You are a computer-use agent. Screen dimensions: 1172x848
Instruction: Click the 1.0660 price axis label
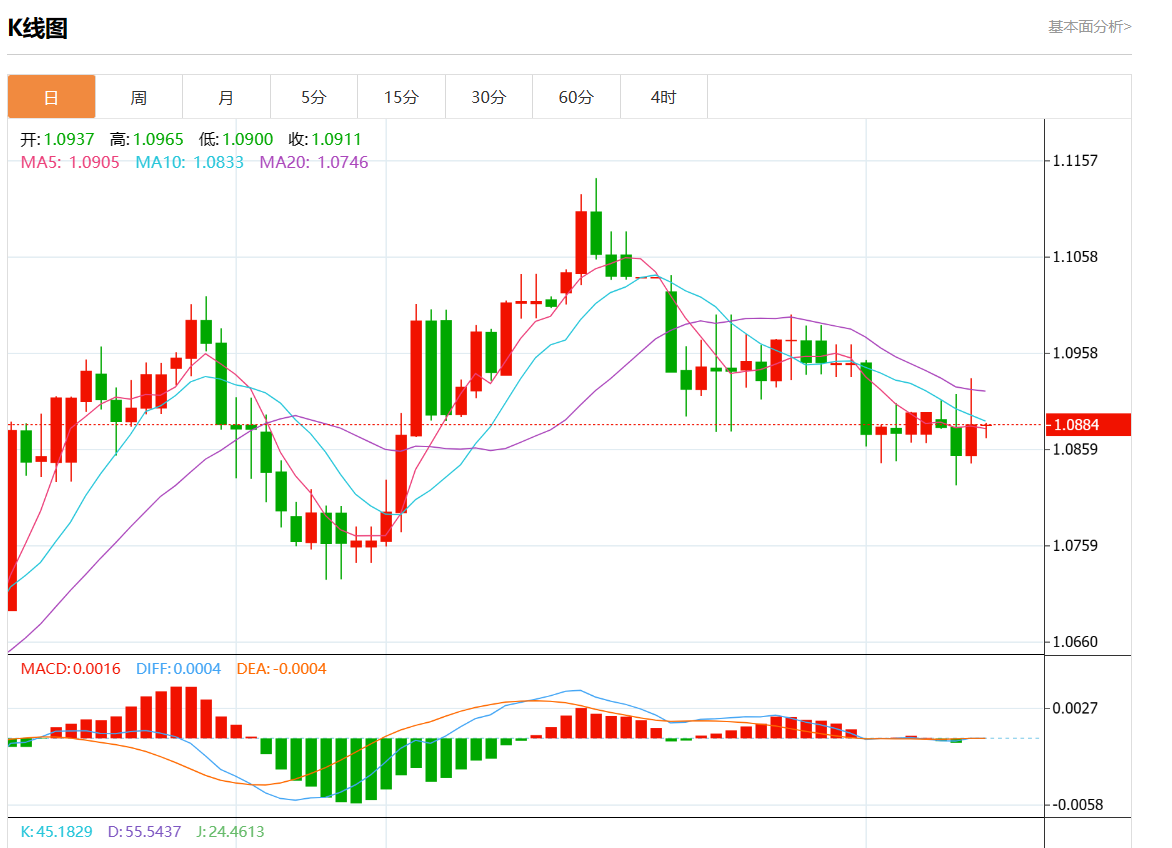[x=1075, y=642]
